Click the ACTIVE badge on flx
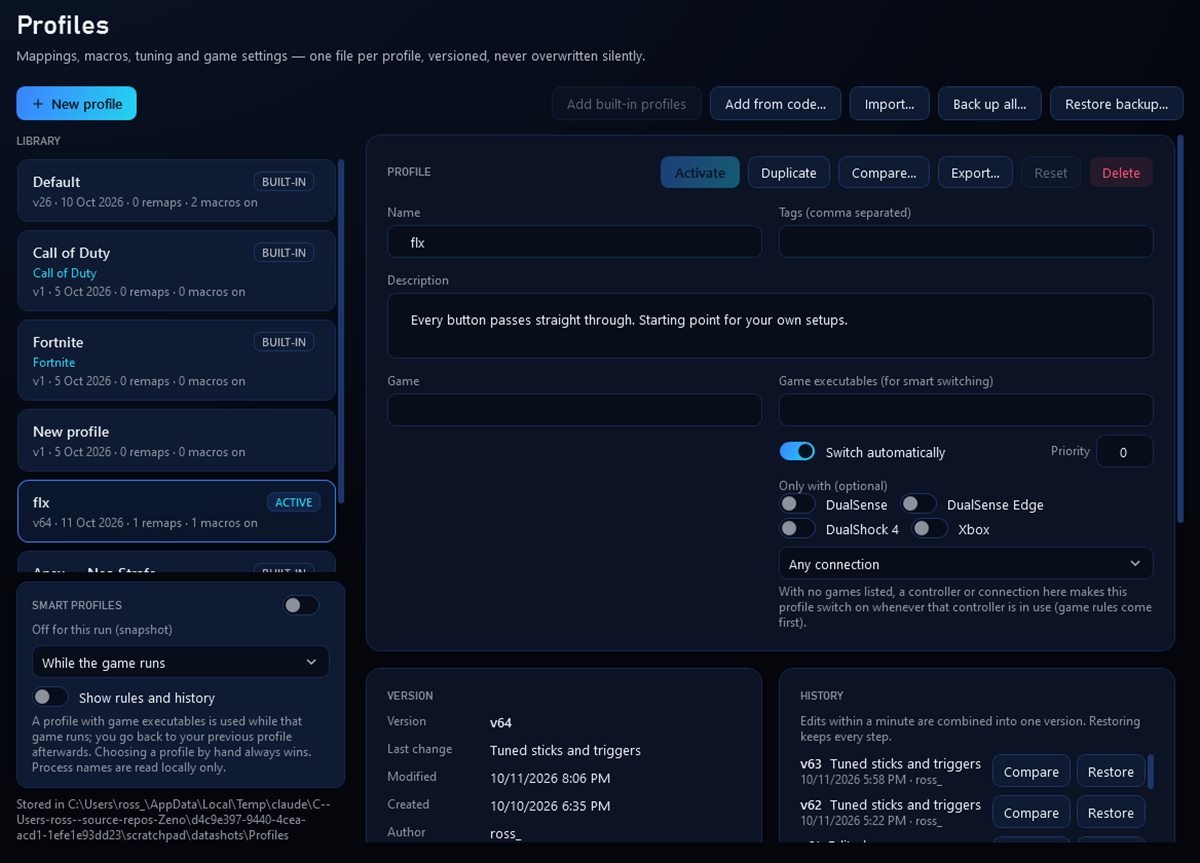The width and height of the screenshot is (1200, 863). click(x=294, y=502)
